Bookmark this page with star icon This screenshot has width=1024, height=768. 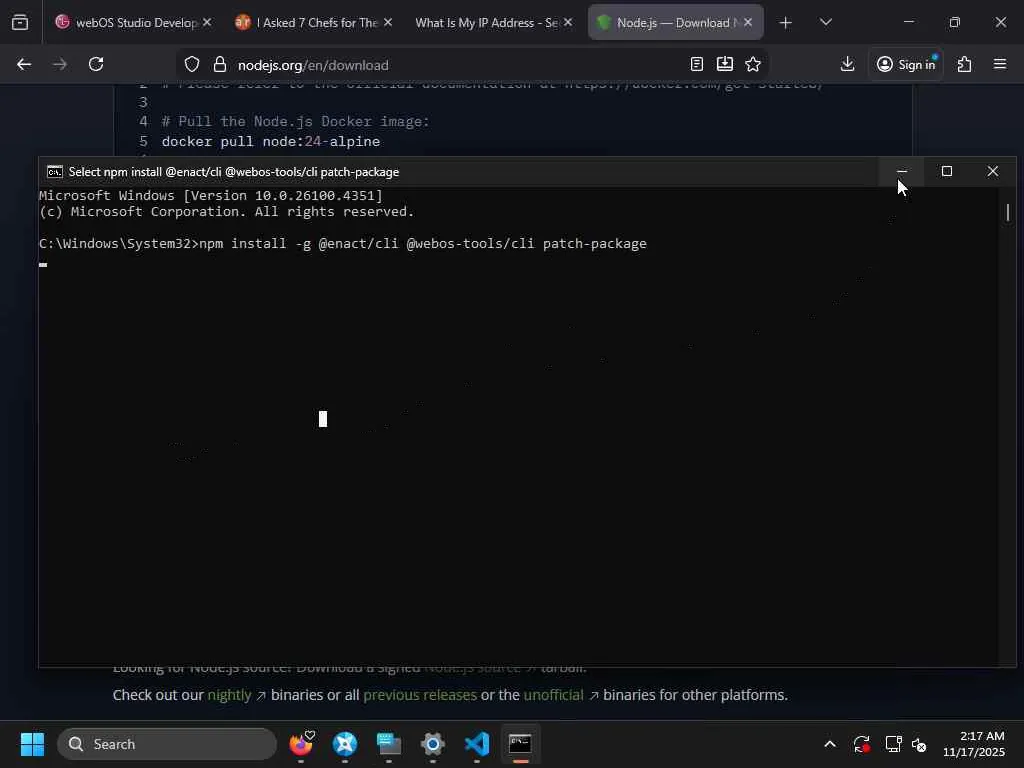(x=753, y=64)
